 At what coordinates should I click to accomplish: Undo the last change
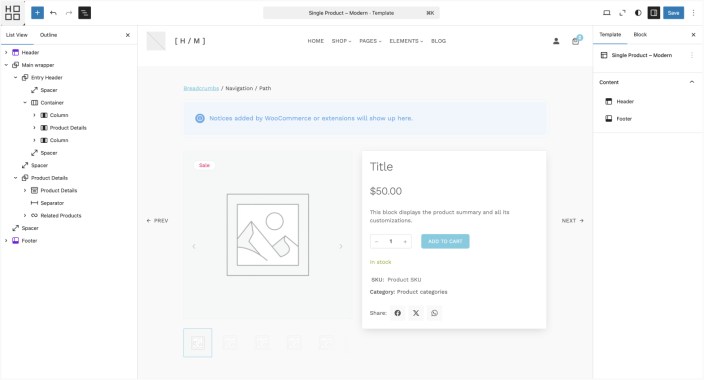tap(53, 13)
